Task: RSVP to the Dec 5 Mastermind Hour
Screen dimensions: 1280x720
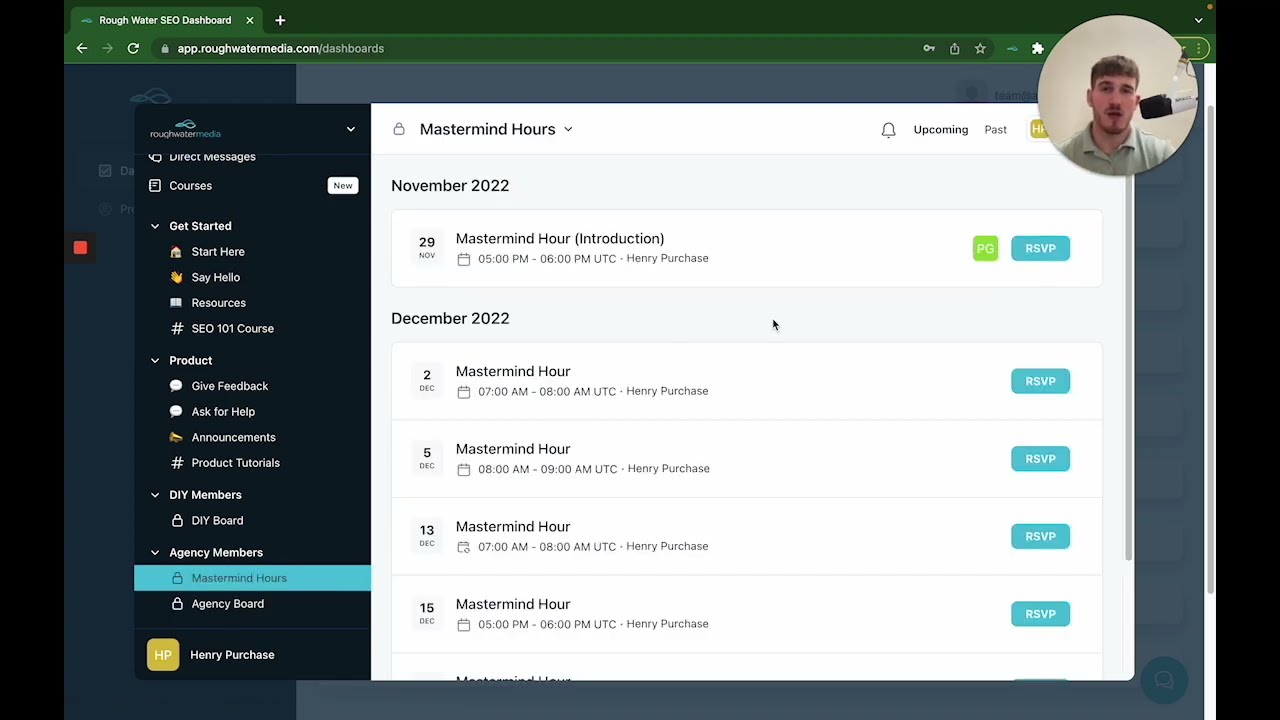Action: 1040,459
